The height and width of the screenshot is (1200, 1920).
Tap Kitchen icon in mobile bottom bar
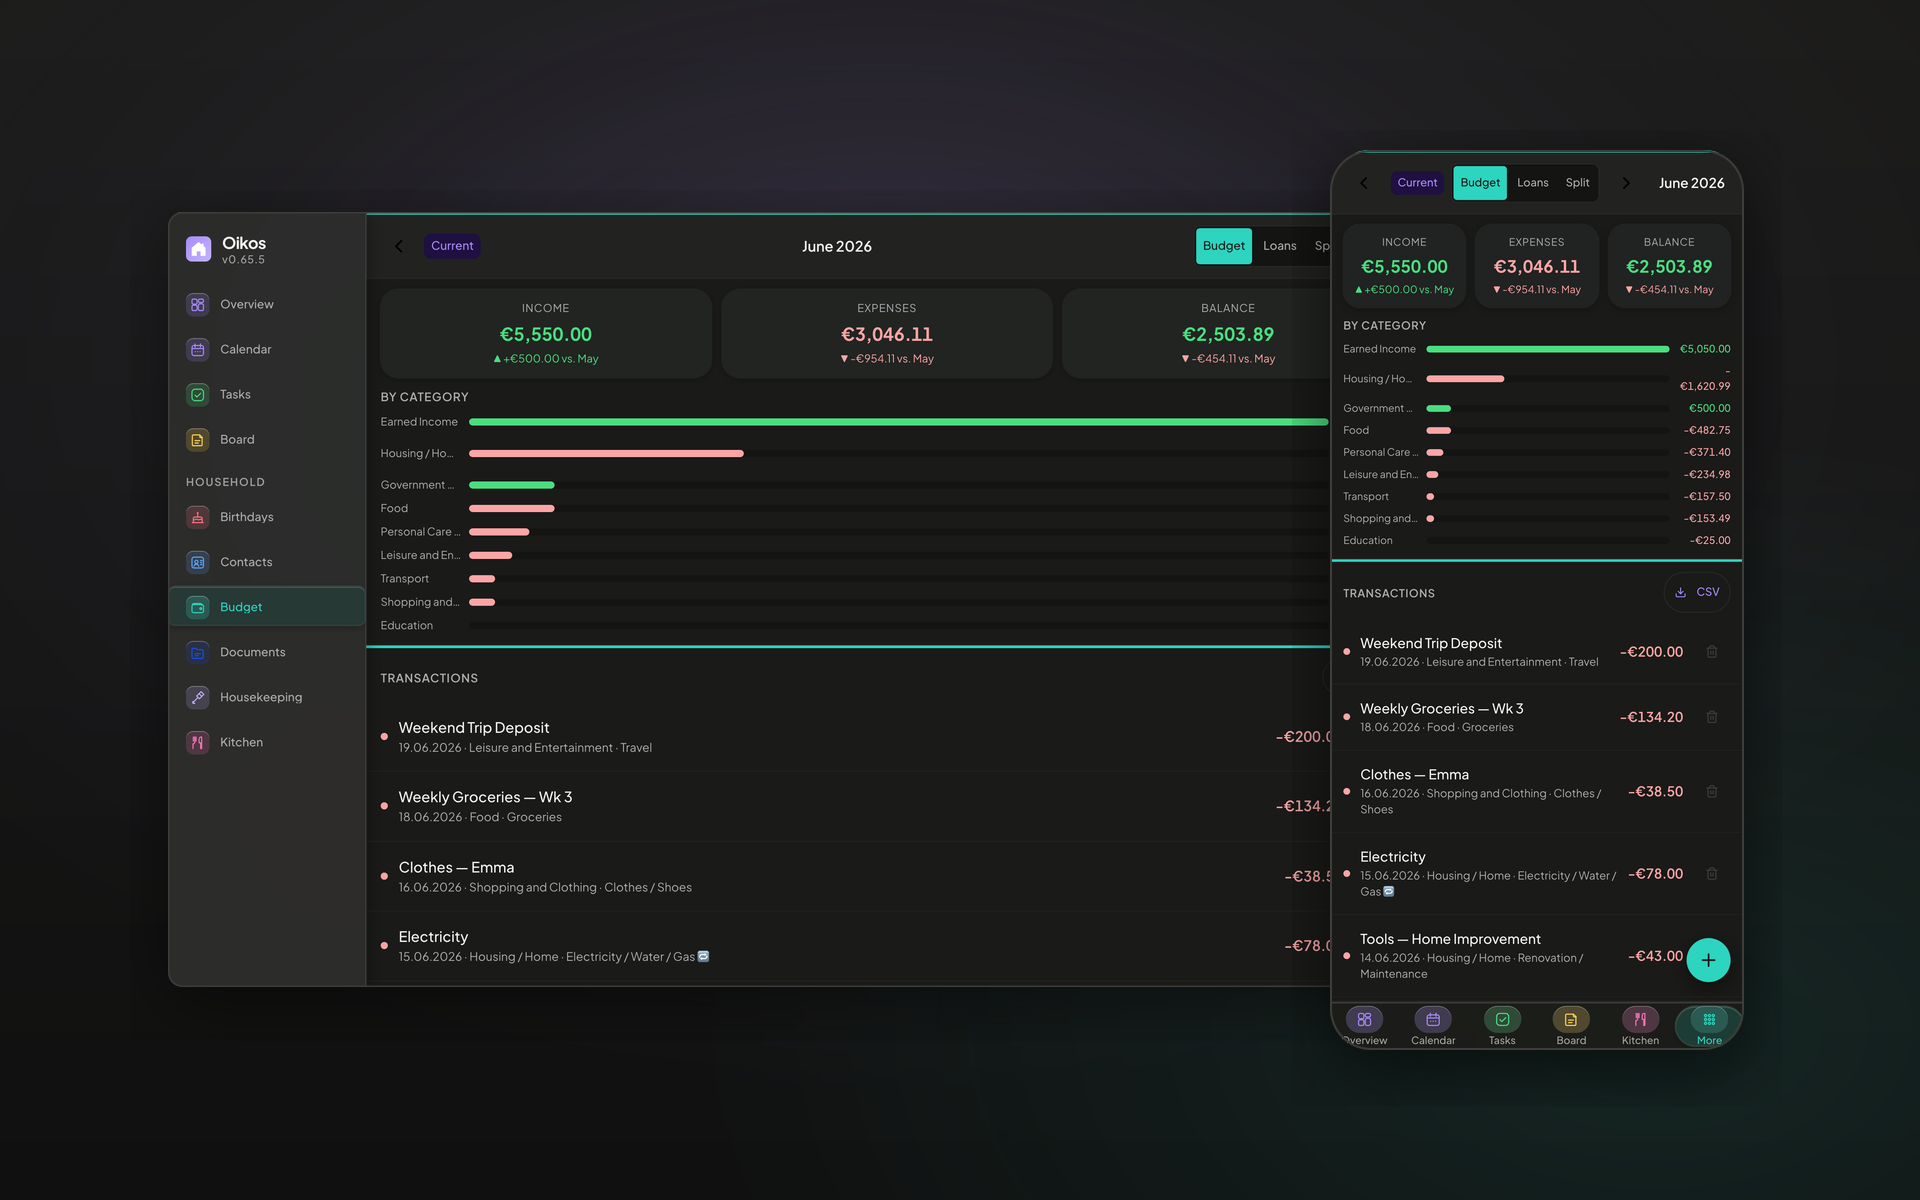click(1640, 1019)
